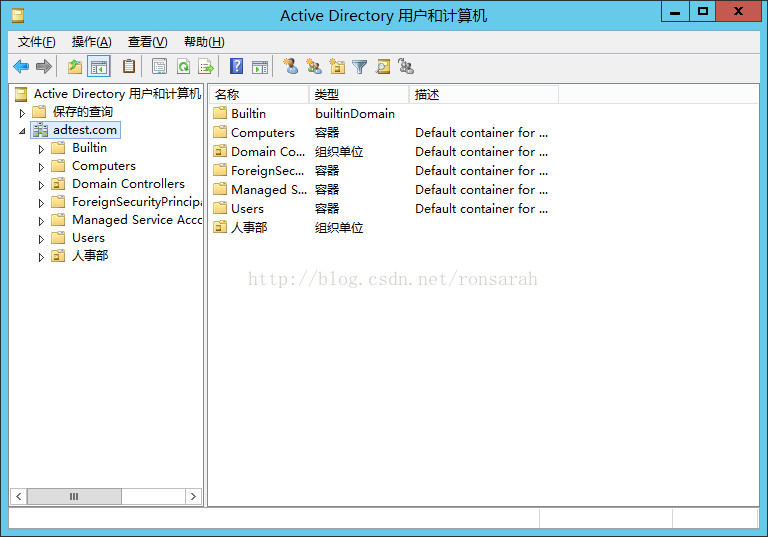Open Properties via the toolbar properties-sheet icon
The width and height of the screenshot is (768, 537).
point(159,66)
